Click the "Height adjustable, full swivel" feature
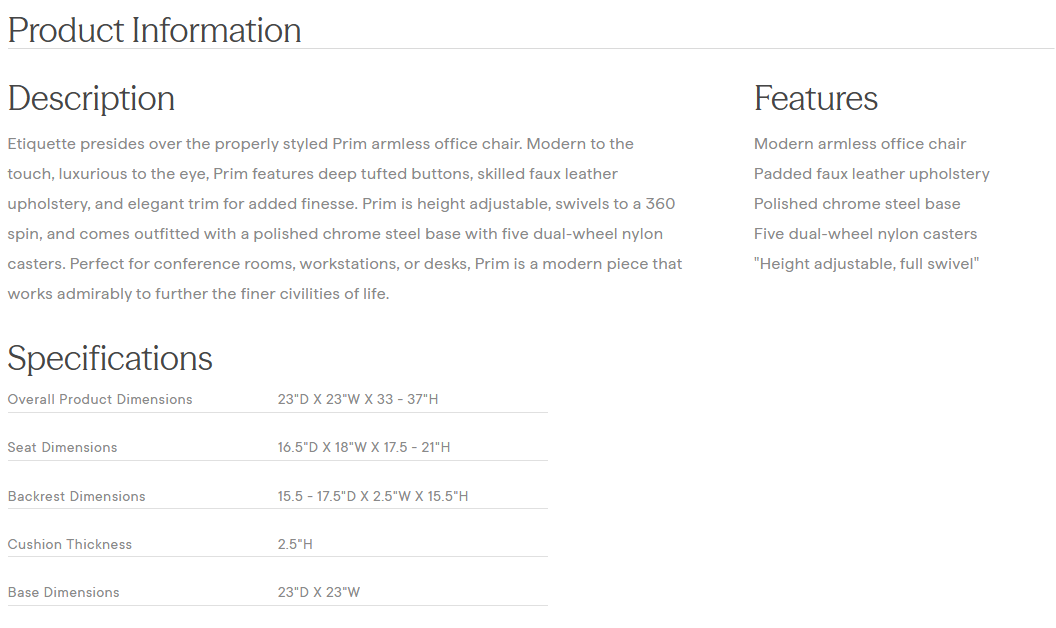The width and height of the screenshot is (1056, 628). point(866,264)
